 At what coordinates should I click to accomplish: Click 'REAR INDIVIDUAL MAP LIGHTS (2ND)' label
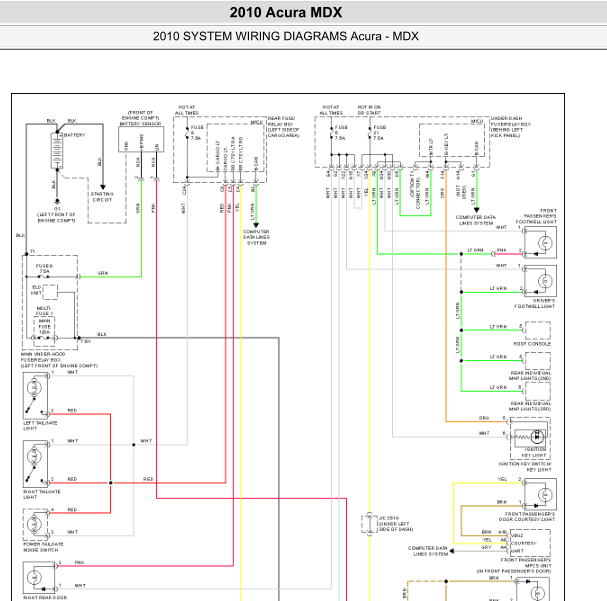click(530, 375)
